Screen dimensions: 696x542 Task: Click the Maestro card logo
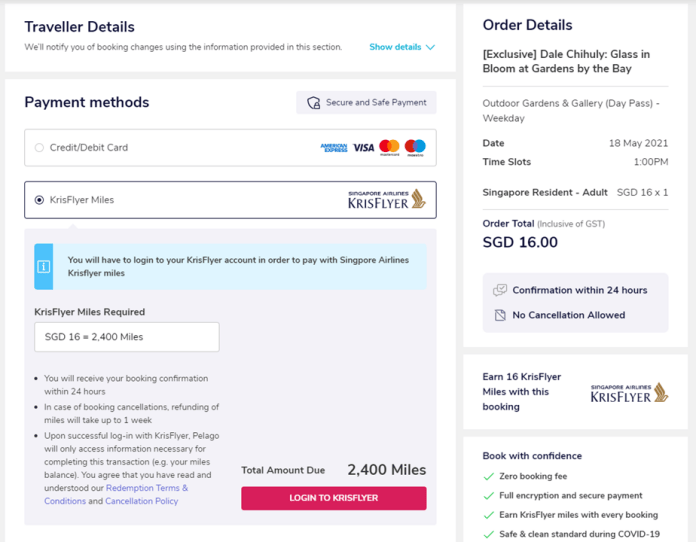(415, 147)
